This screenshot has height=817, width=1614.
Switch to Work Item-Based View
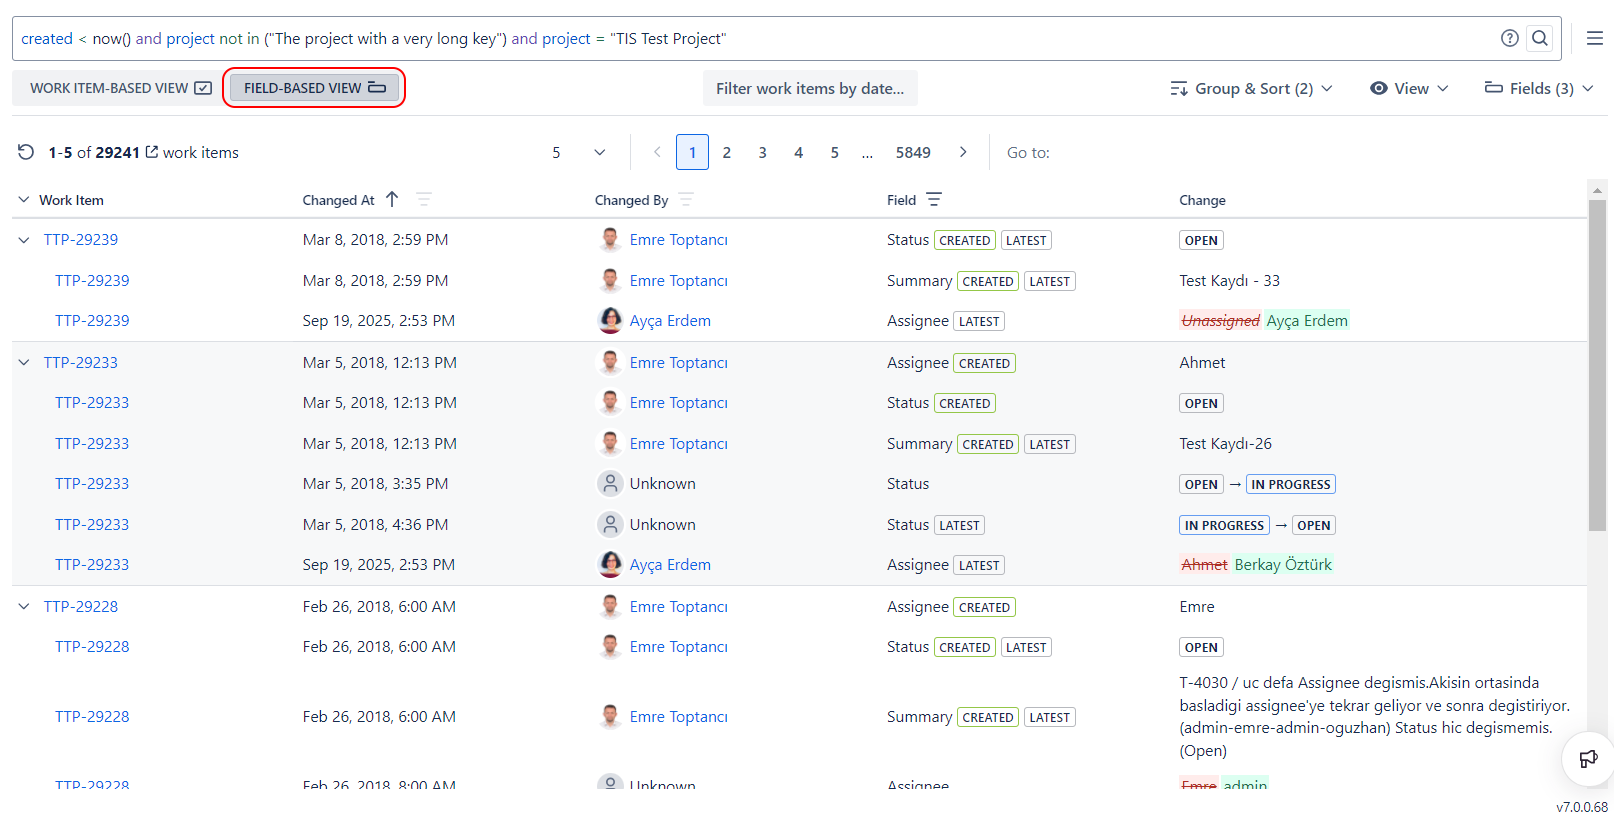[120, 88]
